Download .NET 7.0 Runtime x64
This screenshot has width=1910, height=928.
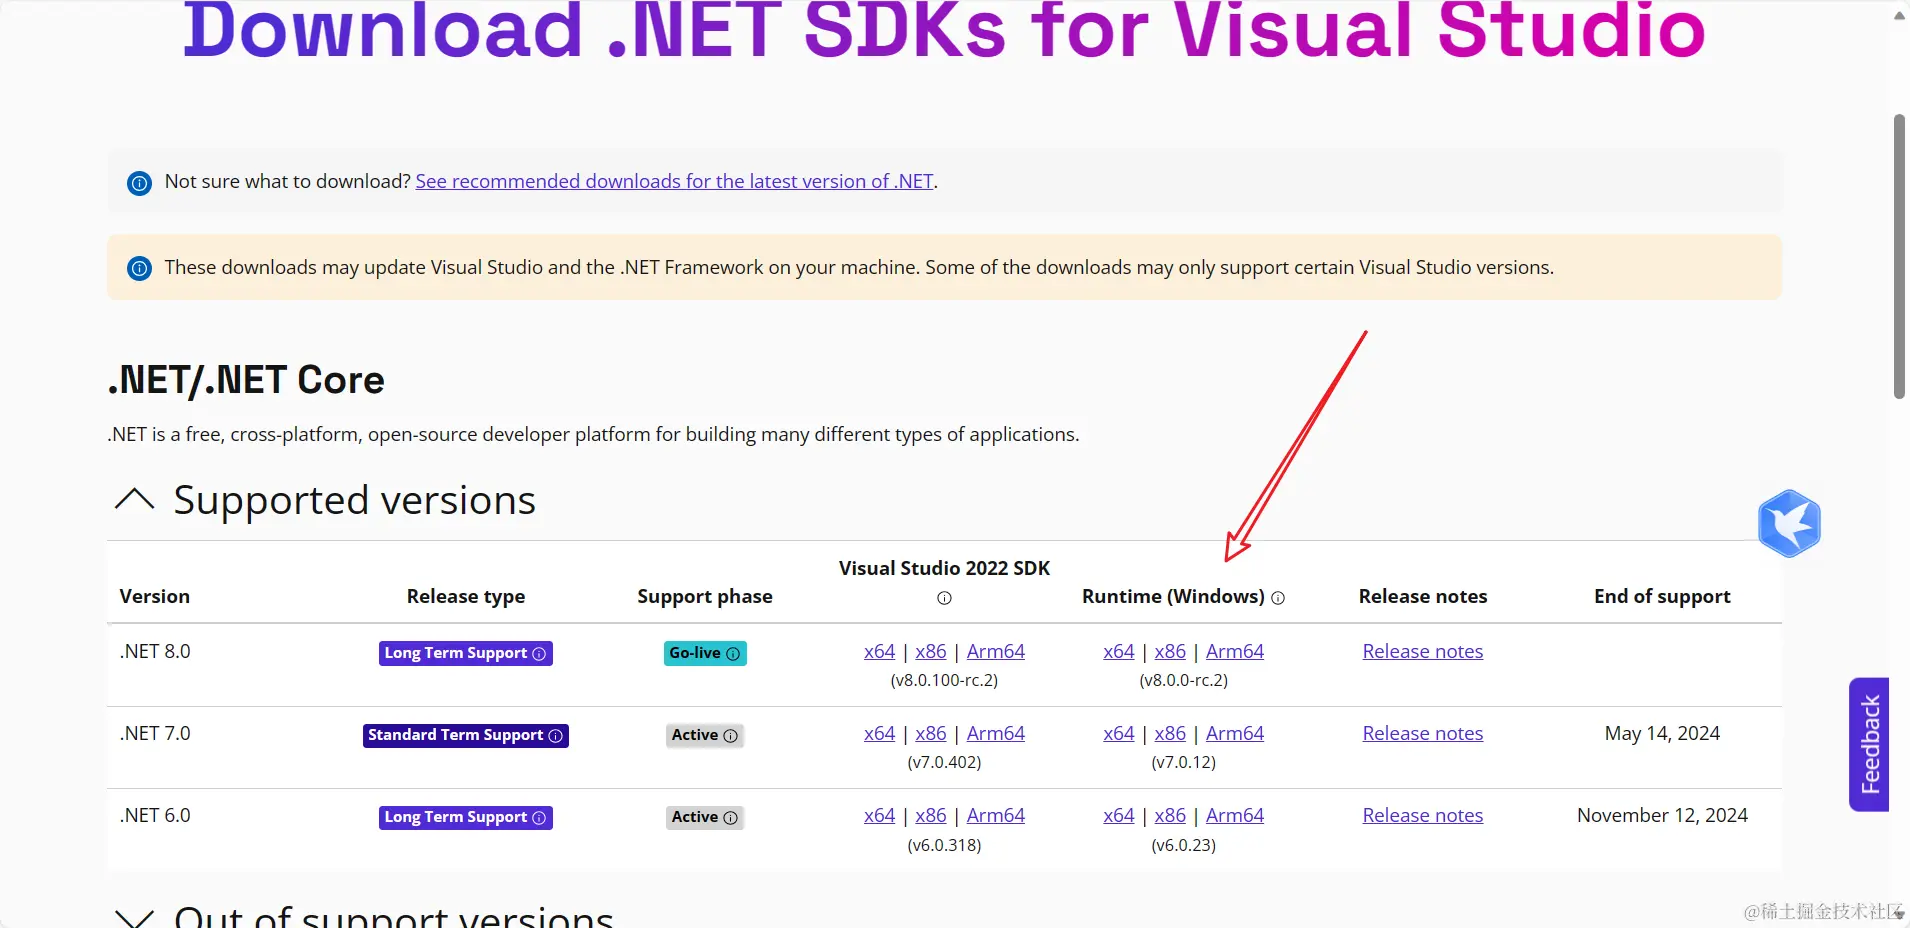click(1118, 733)
